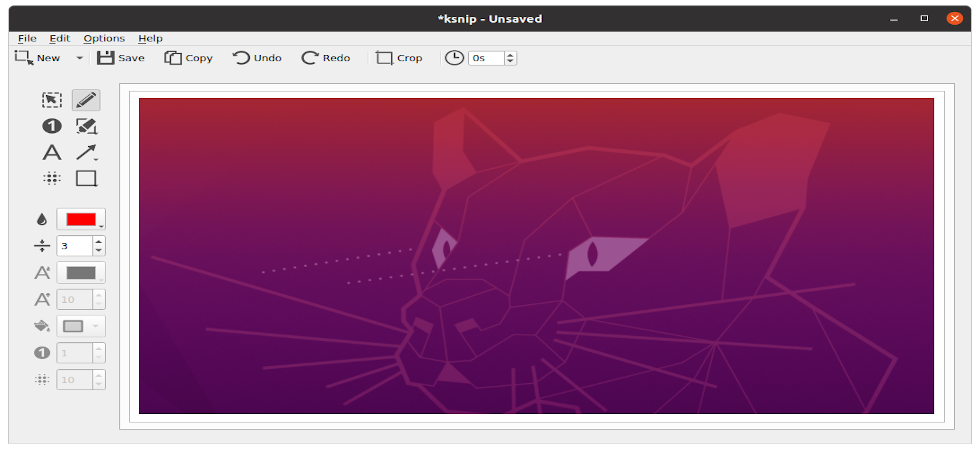Click the fill type paint bucket dropdown
Viewport: 980px width, 450px height.
tap(81, 326)
